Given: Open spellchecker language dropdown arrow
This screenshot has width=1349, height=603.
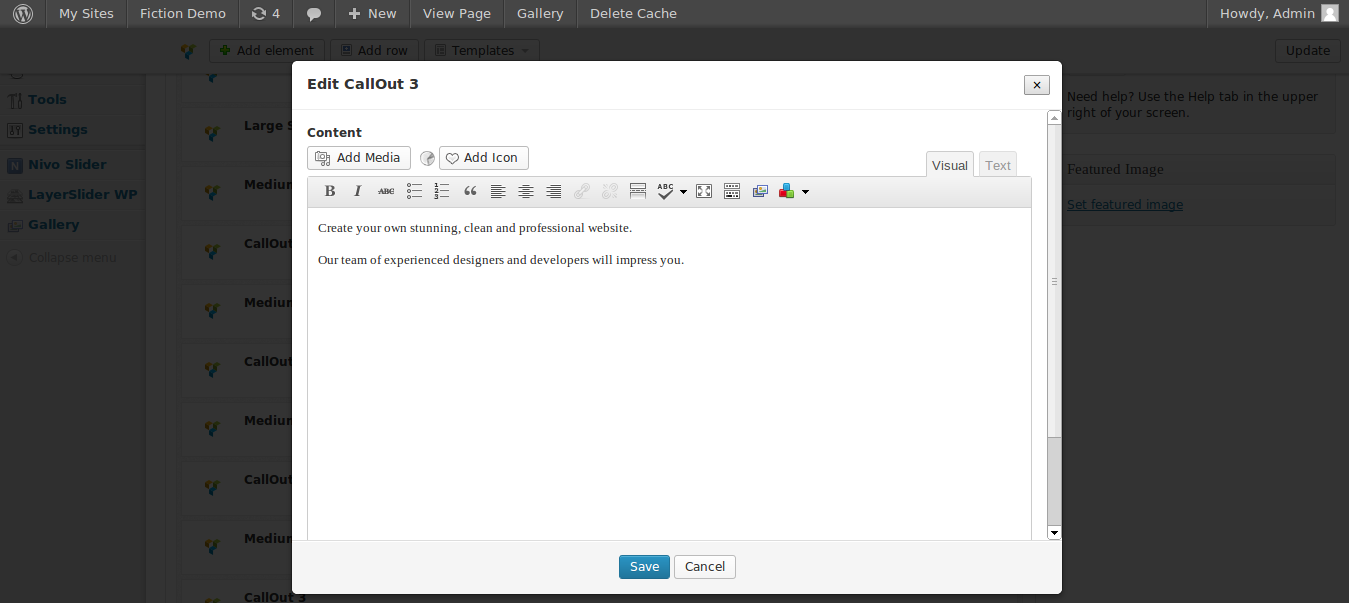Looking at the screenshot, I should tap(684, 191).
